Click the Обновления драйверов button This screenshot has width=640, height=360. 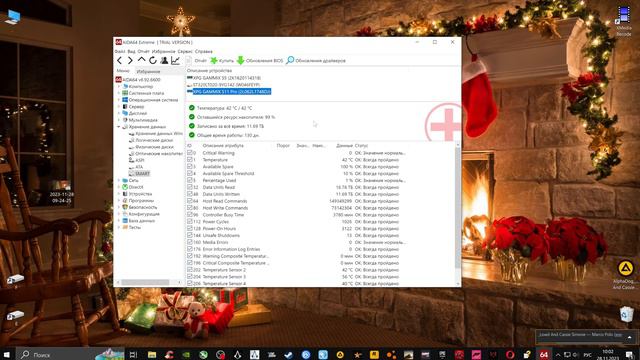click(316, 60)
